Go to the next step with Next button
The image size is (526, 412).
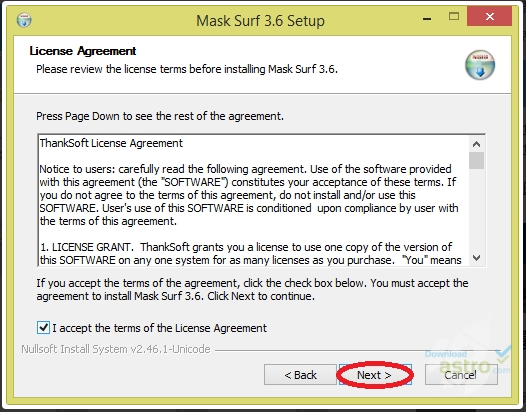[375, 375]
